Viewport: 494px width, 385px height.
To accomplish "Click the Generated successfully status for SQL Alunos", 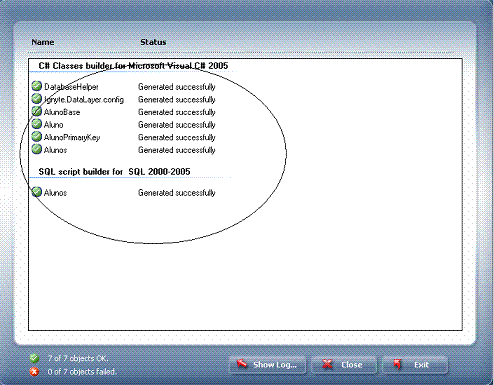I will (x=177, y=193).
